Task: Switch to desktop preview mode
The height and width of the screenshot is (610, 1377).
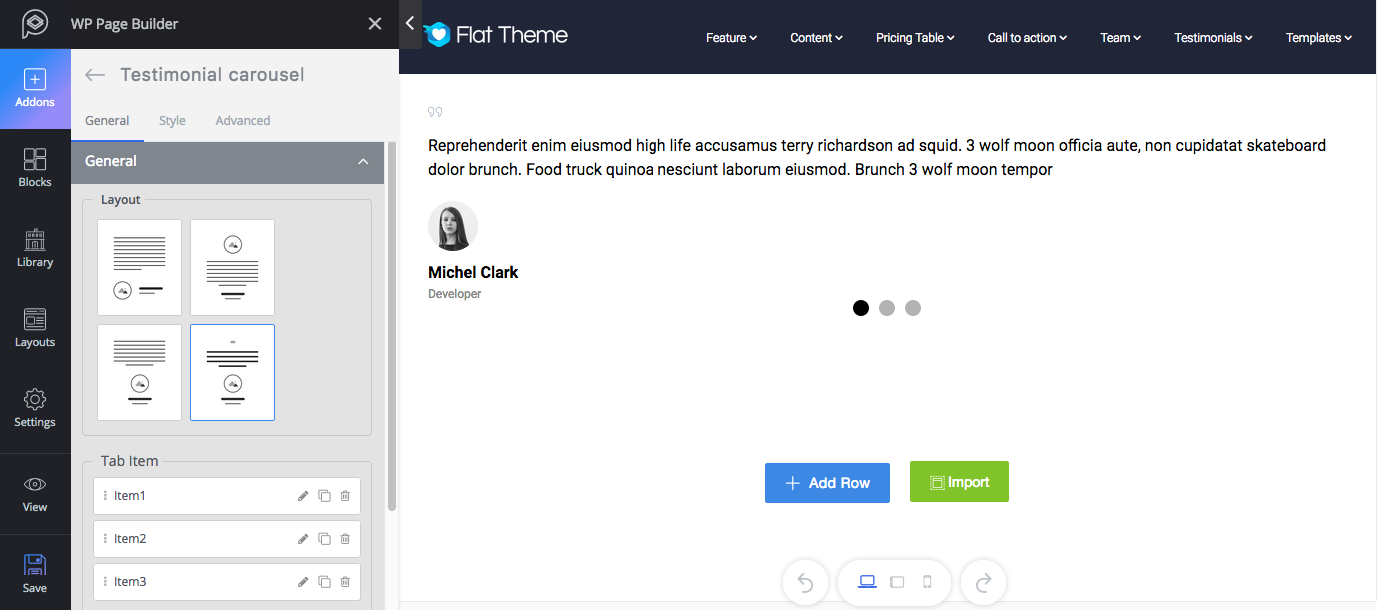Action: pos(867,582)
